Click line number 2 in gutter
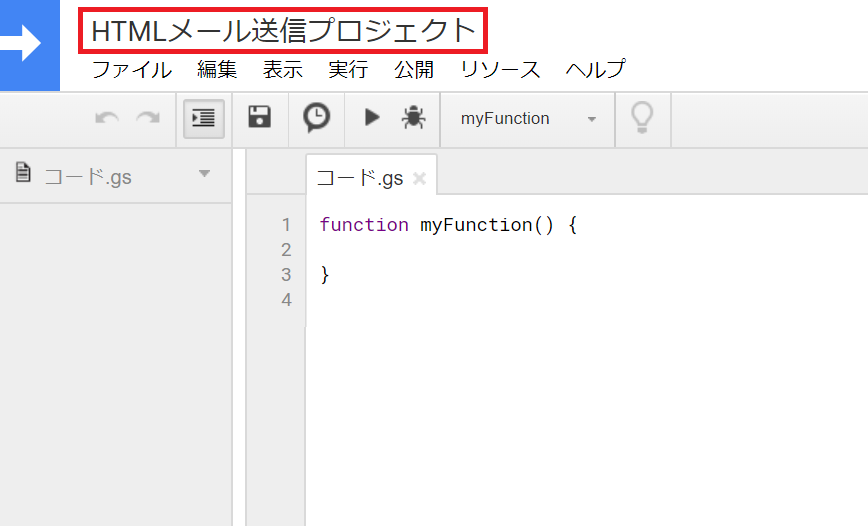Image resolution: width=868 pixels, height=526 pixels. click(x=286, y=250)
